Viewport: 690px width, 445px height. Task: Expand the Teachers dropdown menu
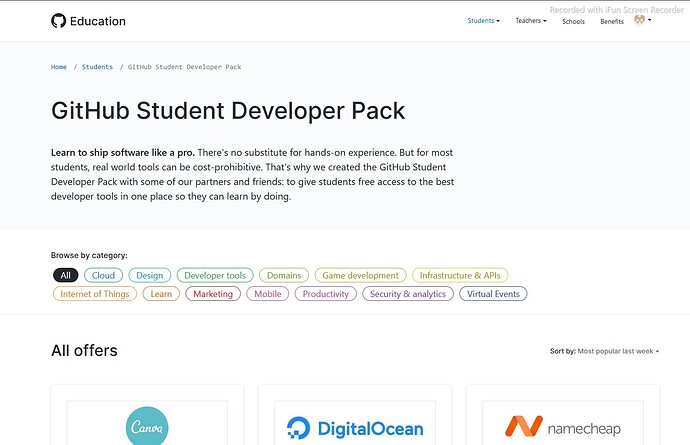531,21
